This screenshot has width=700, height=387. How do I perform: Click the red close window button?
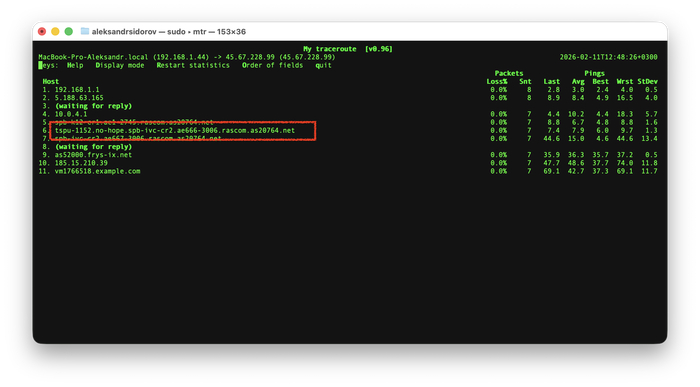[x=42, y=31]
